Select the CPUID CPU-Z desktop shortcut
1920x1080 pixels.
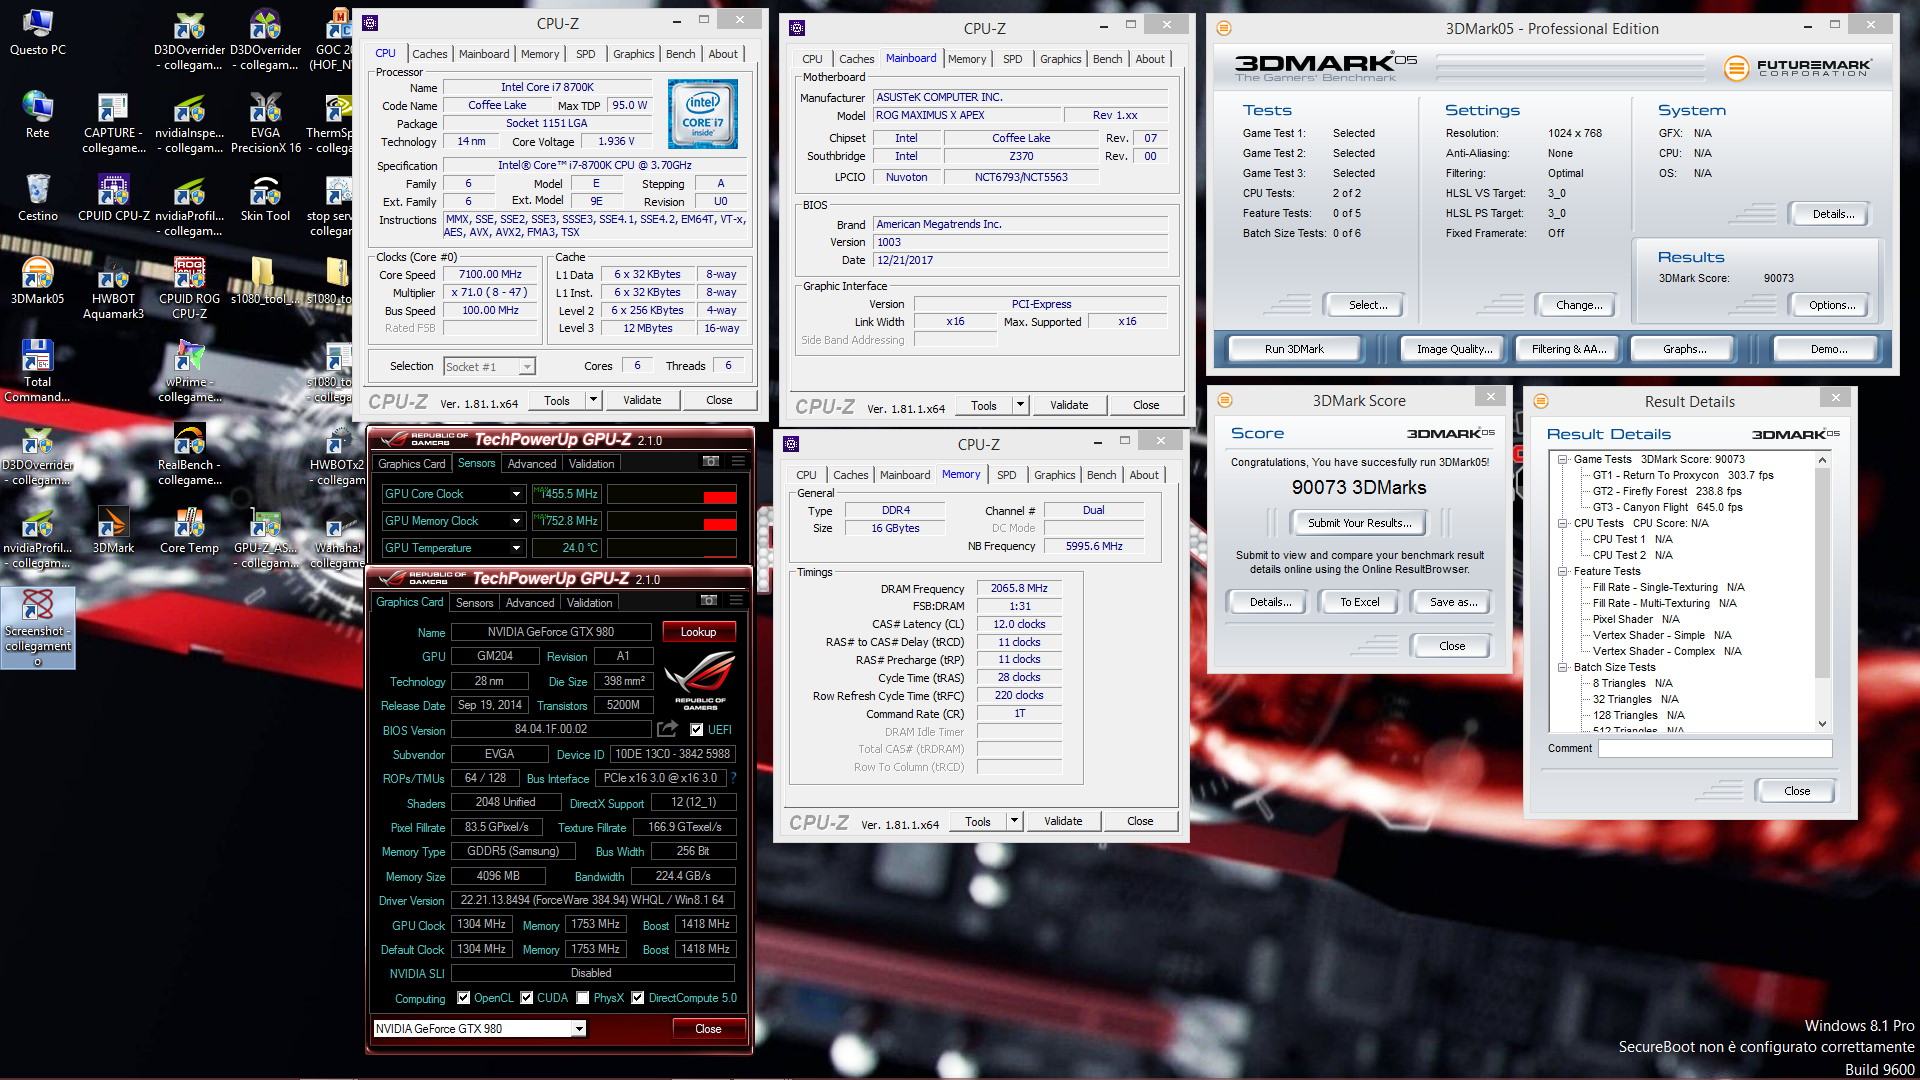(x=113, y=197)
